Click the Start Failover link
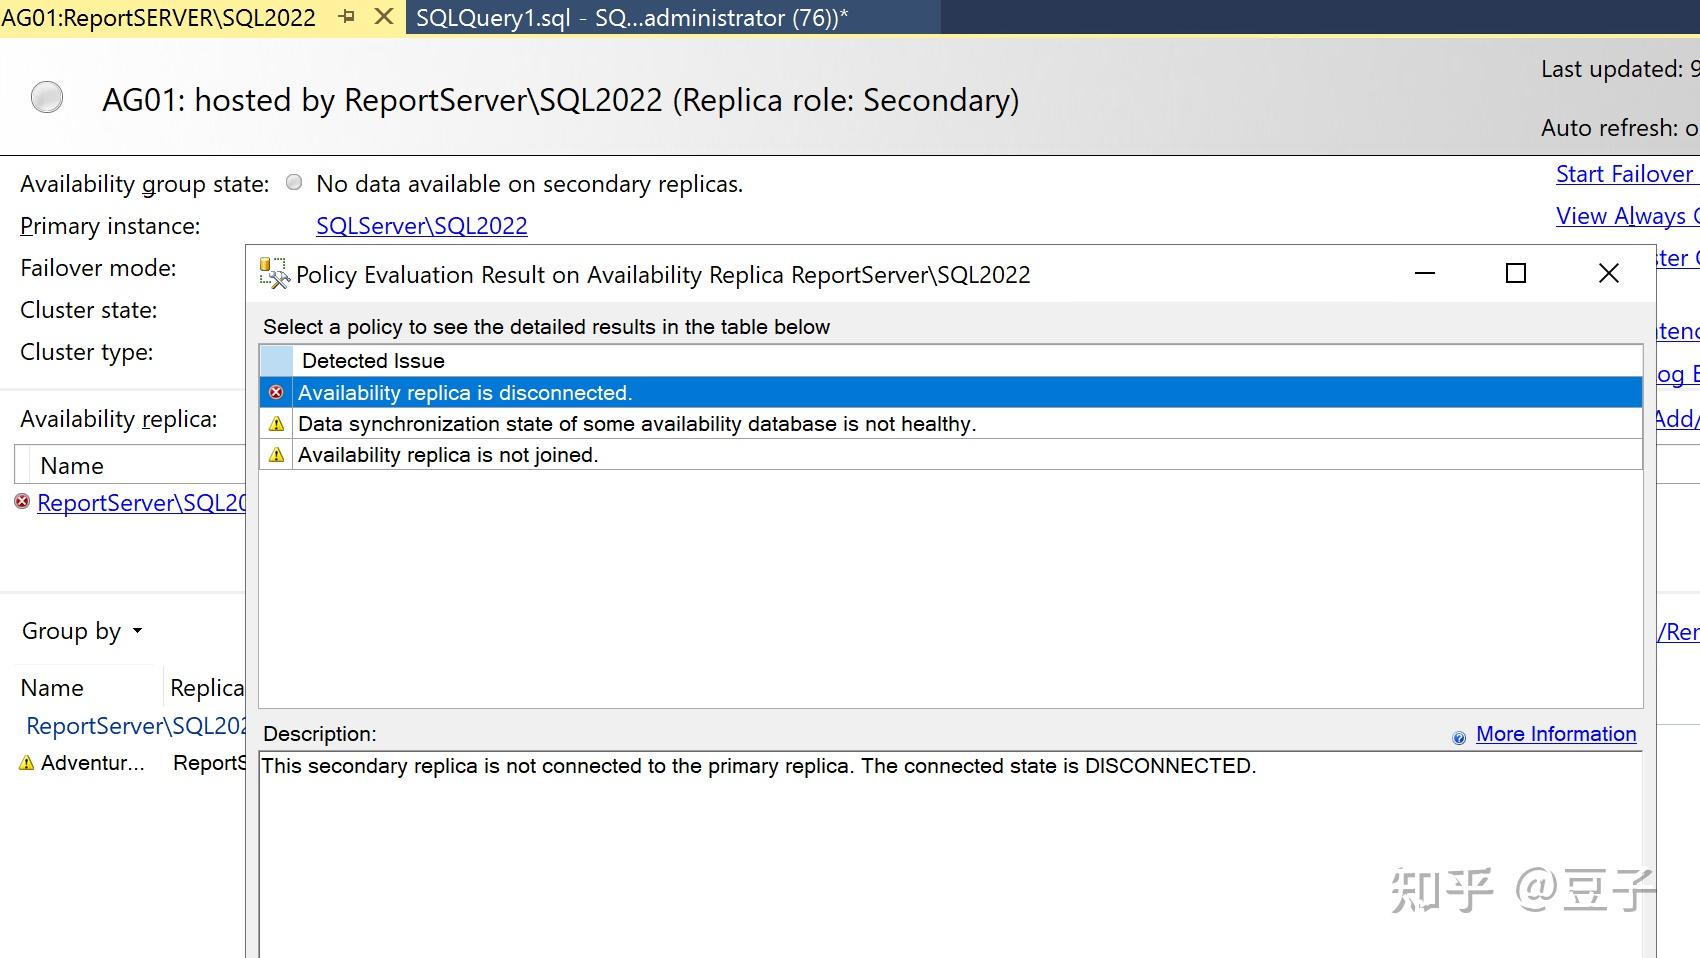 (x=1624, y=173)
